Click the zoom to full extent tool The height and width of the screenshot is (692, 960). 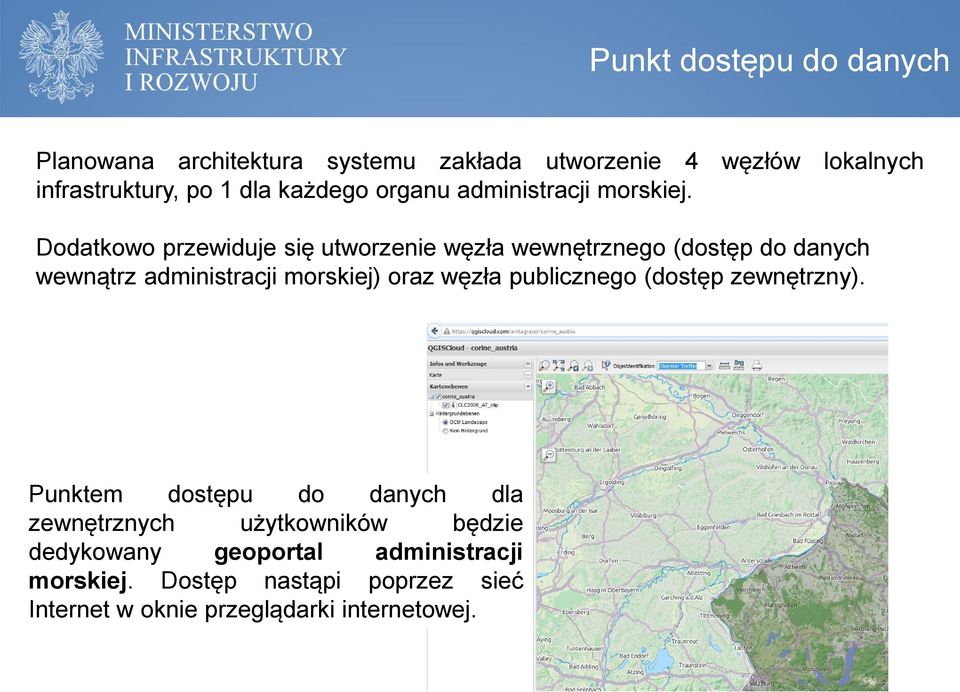point(558,366)
